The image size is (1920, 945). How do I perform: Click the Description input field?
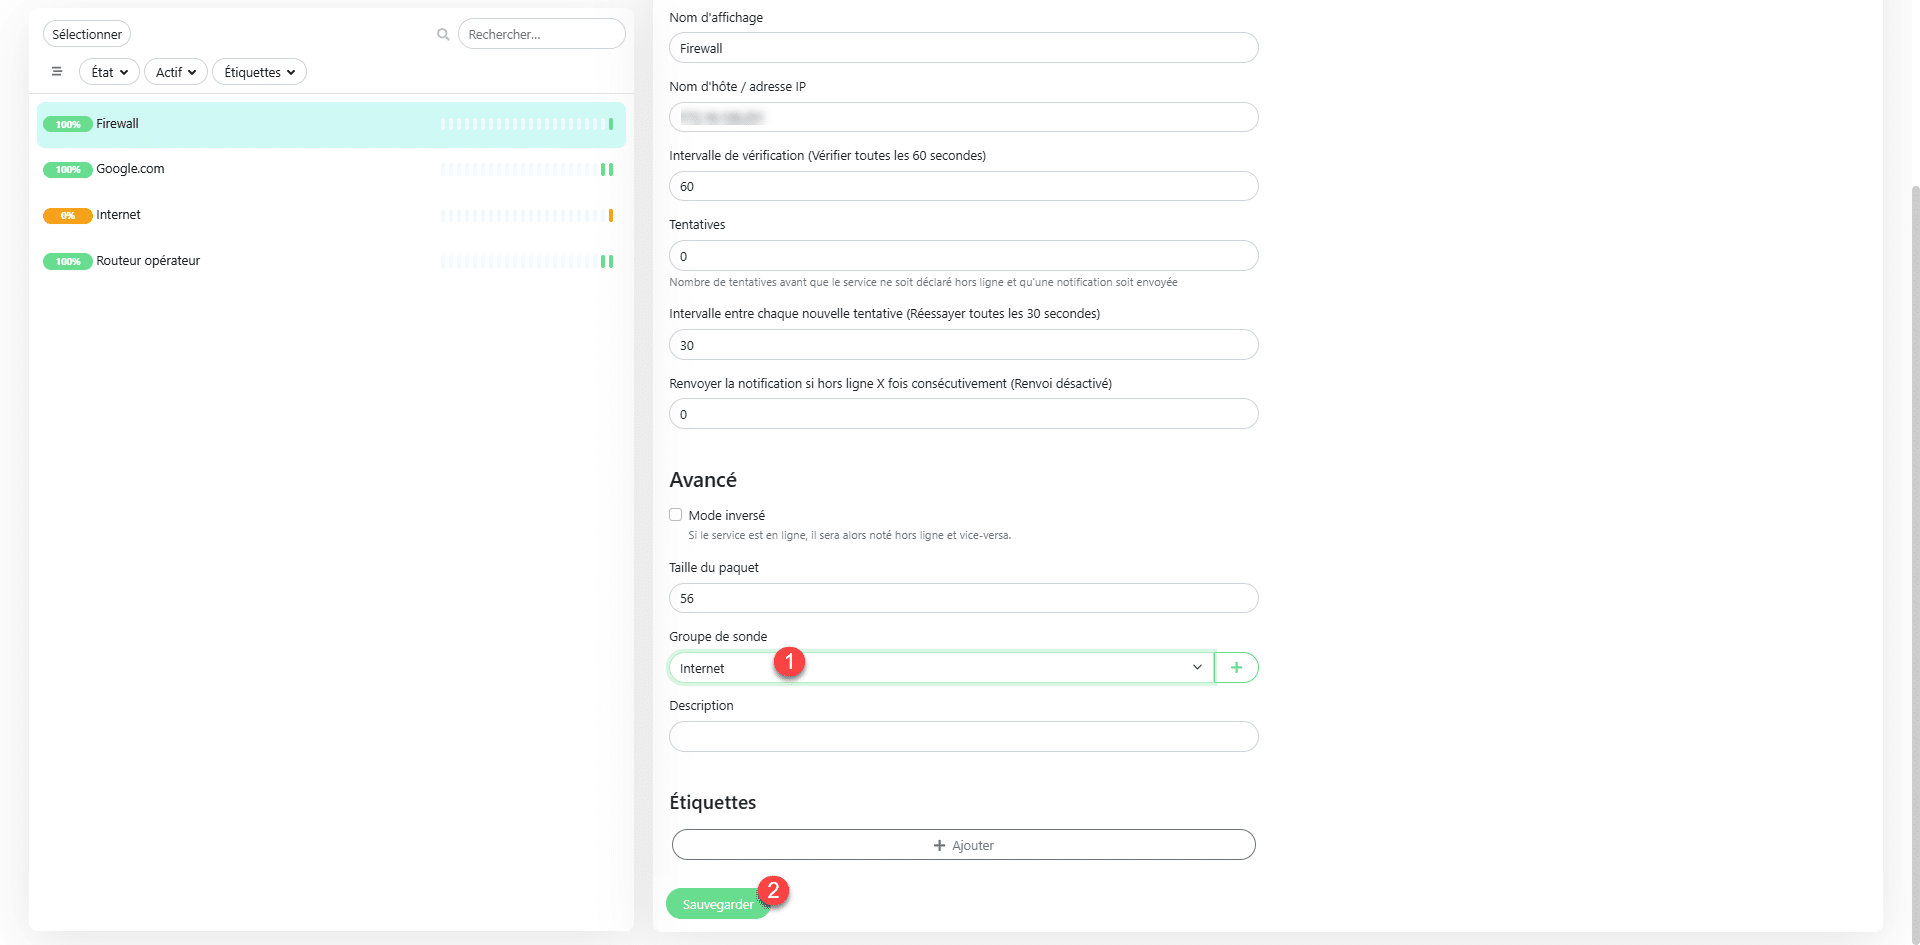click(963, 737)
